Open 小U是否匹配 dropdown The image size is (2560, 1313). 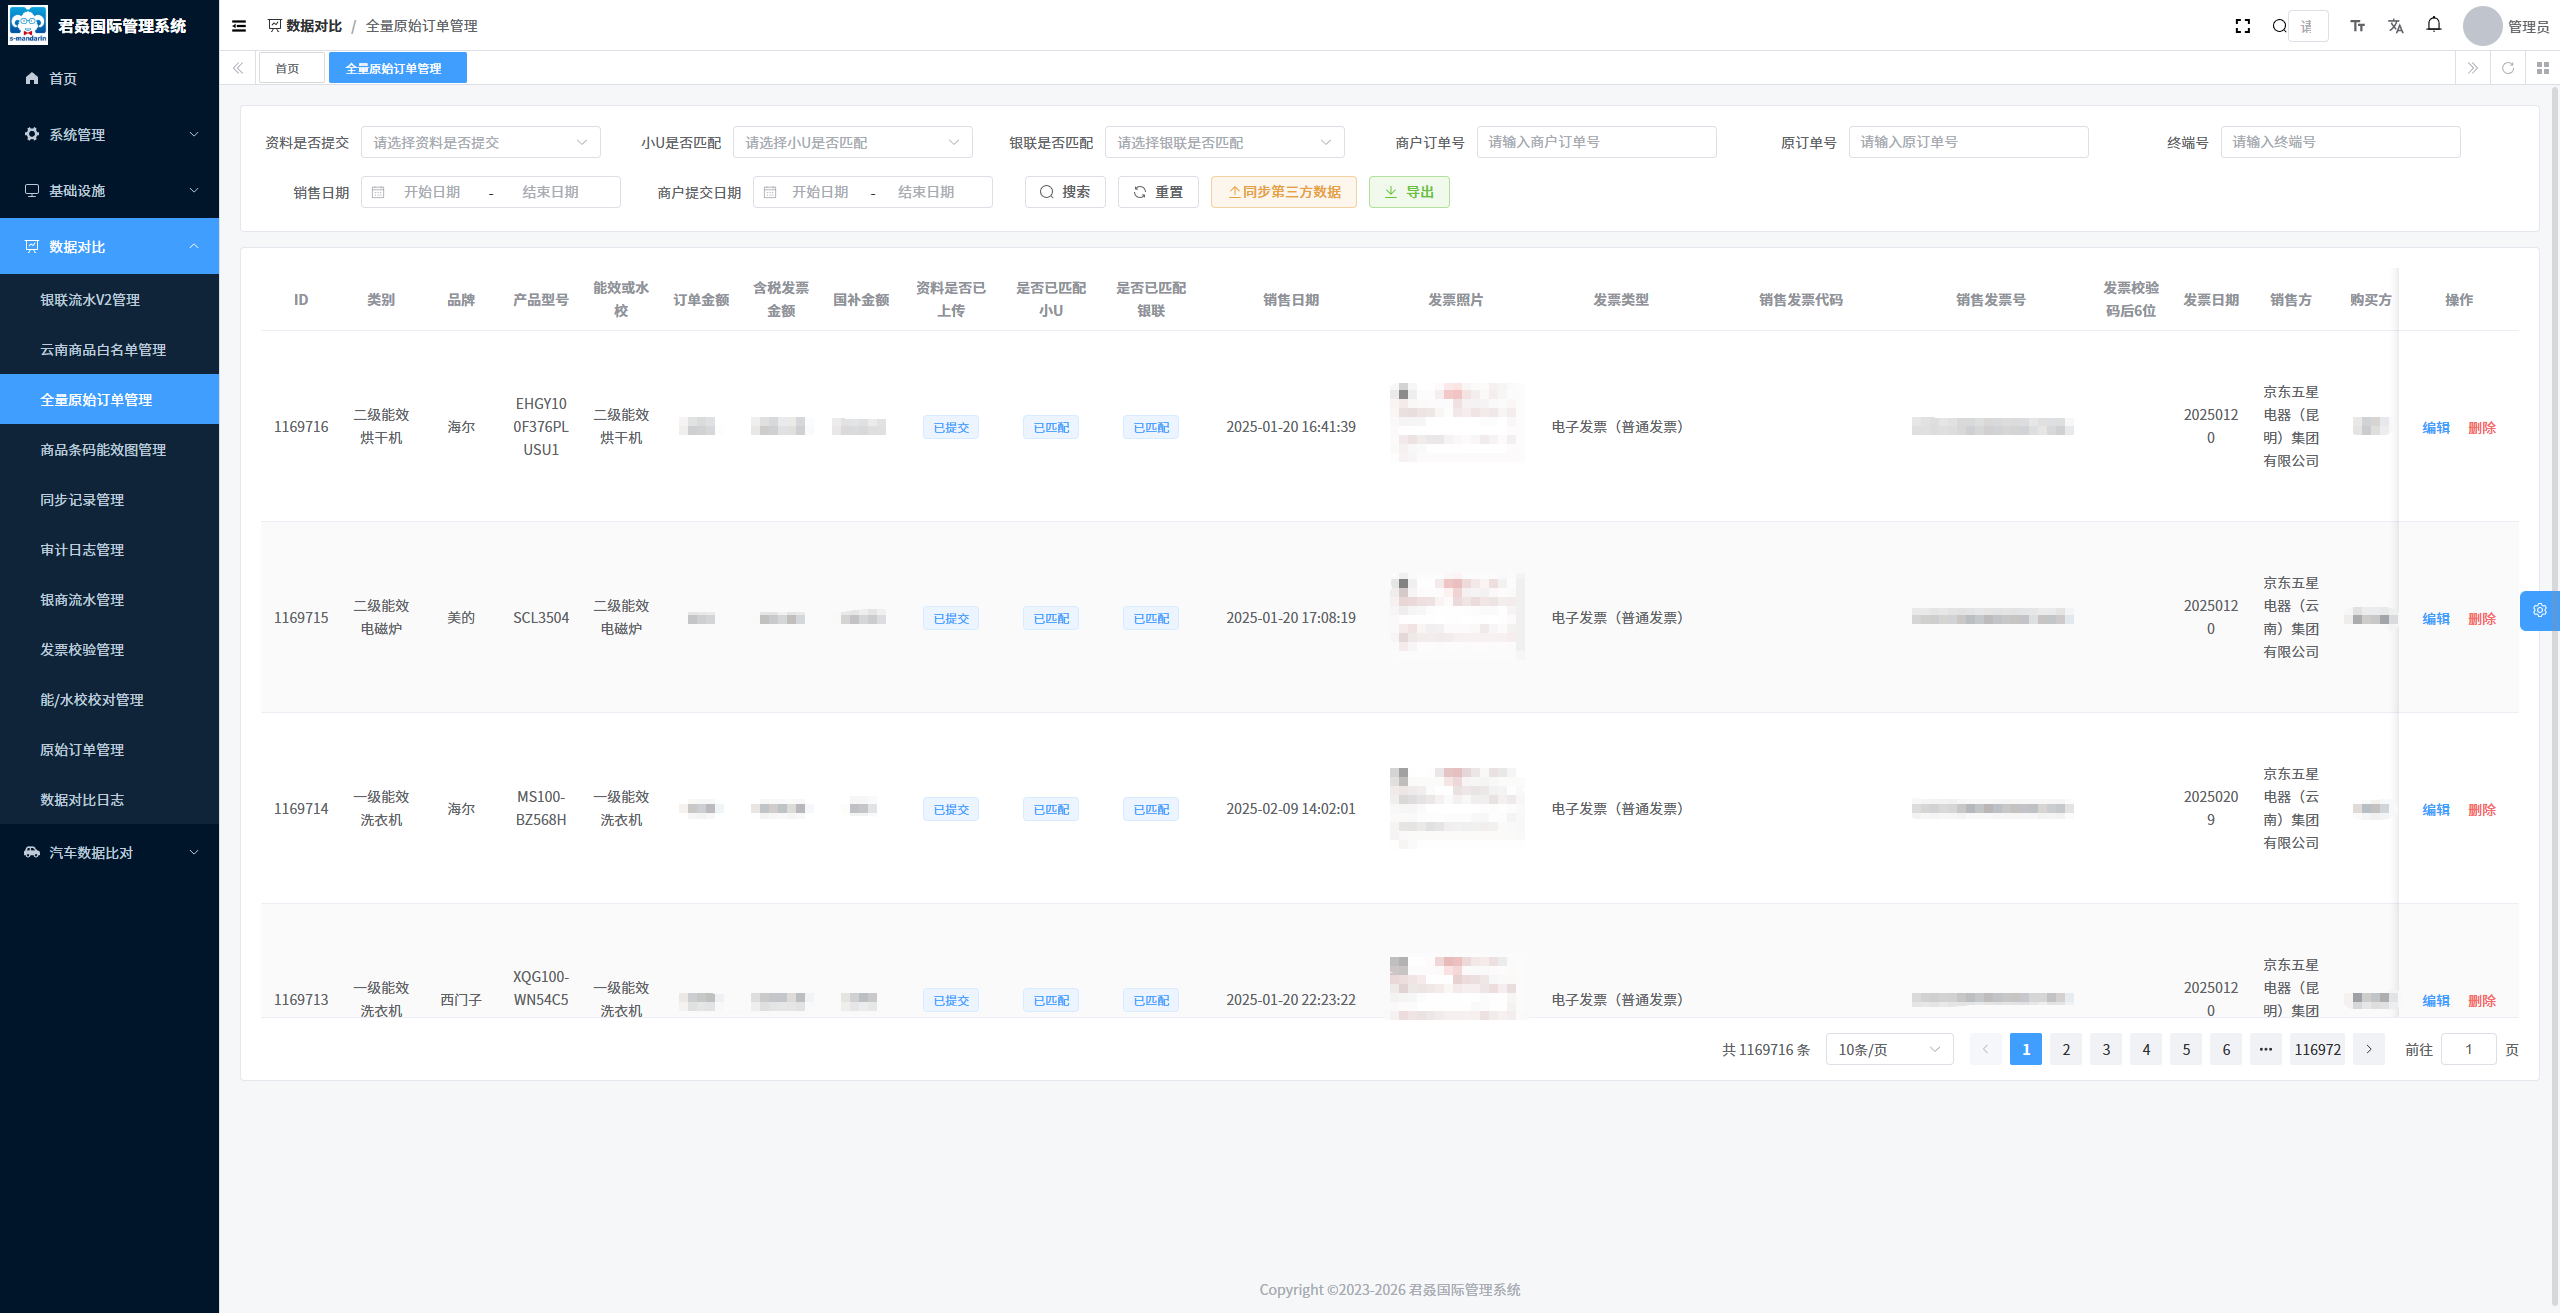pos(852,142)
